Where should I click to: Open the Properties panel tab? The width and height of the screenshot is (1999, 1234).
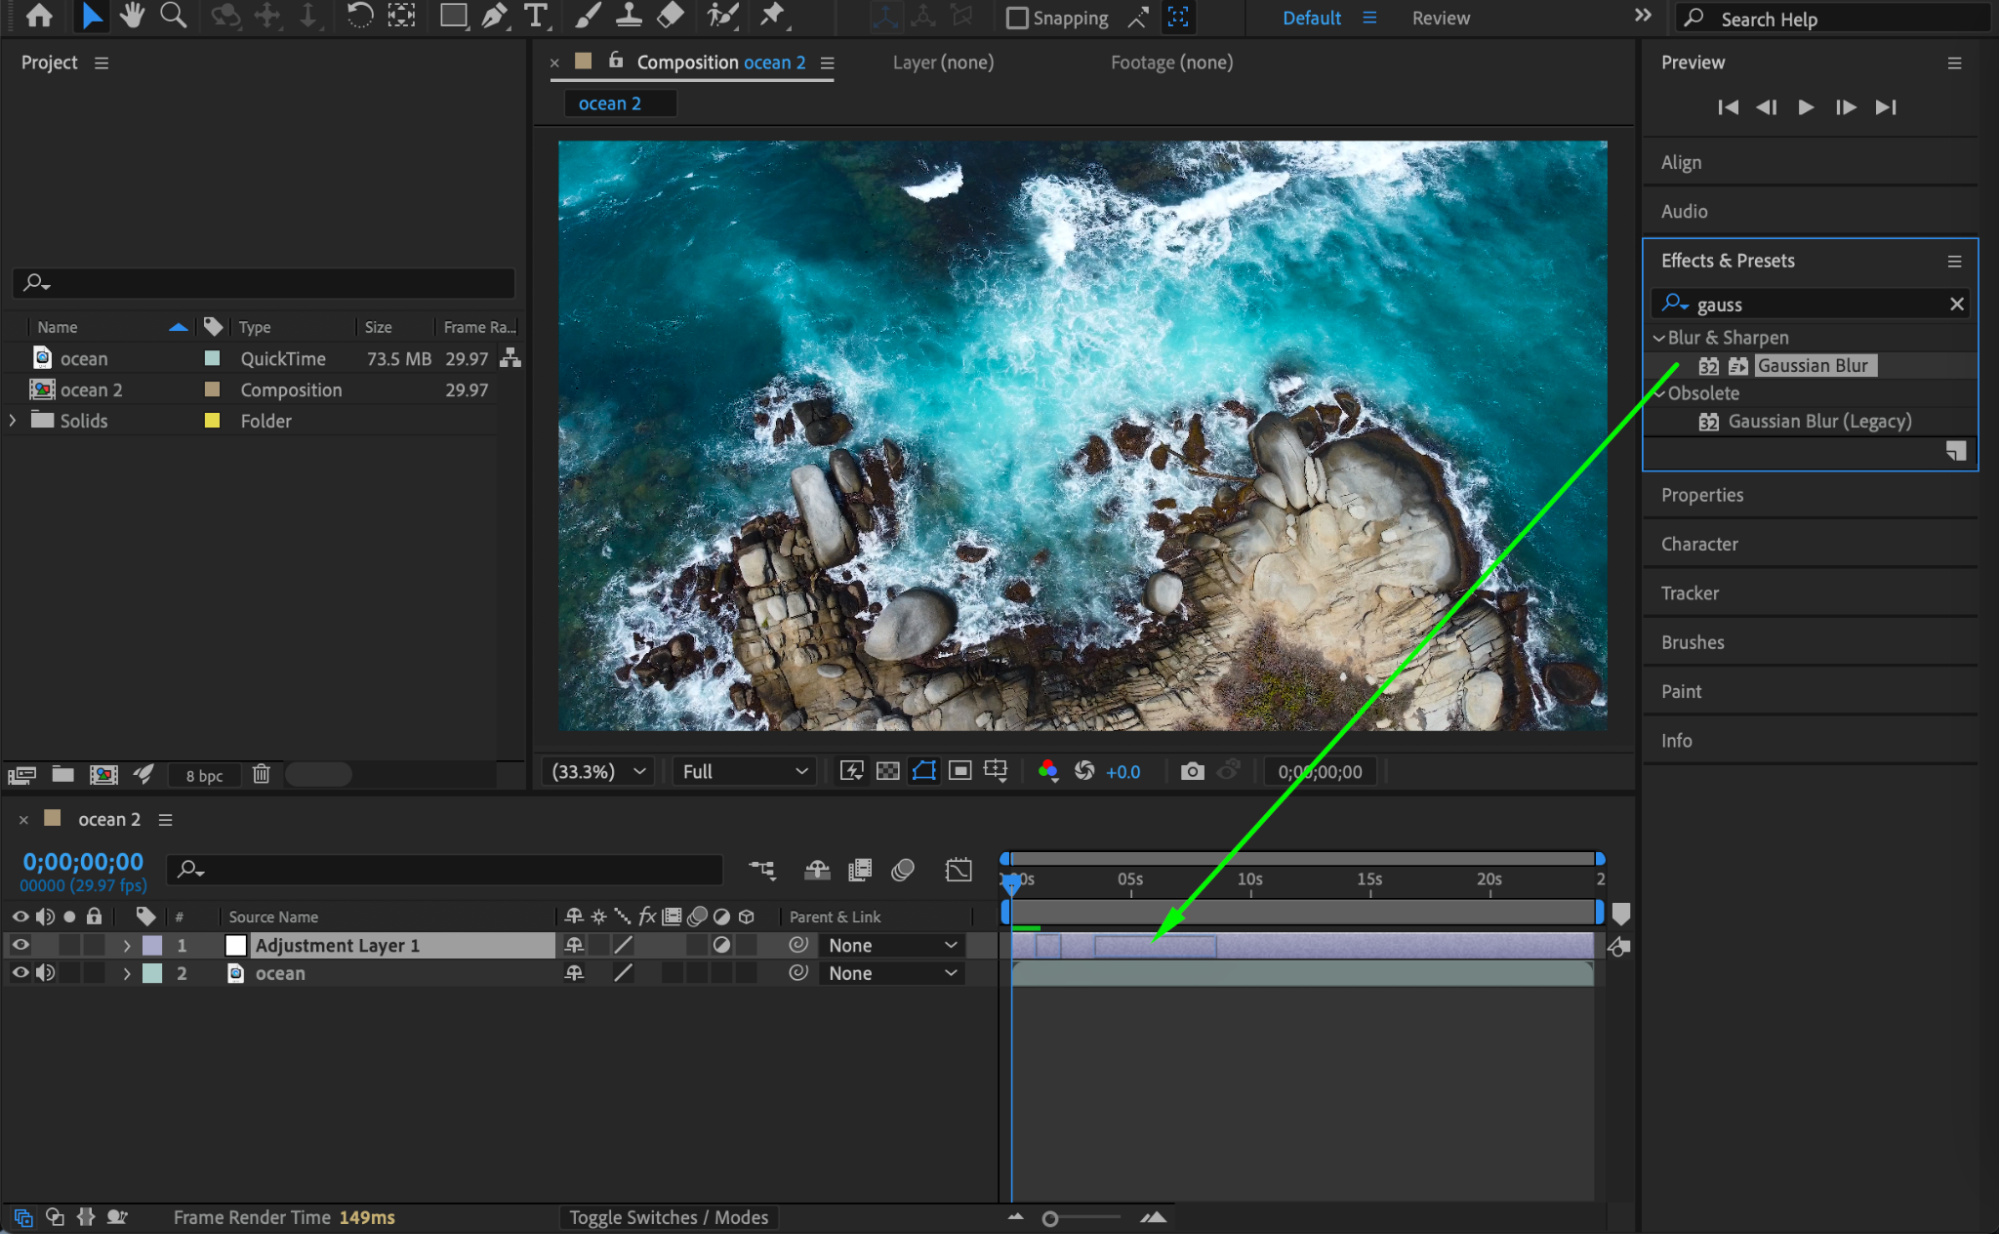click(x=1702, y=495)
